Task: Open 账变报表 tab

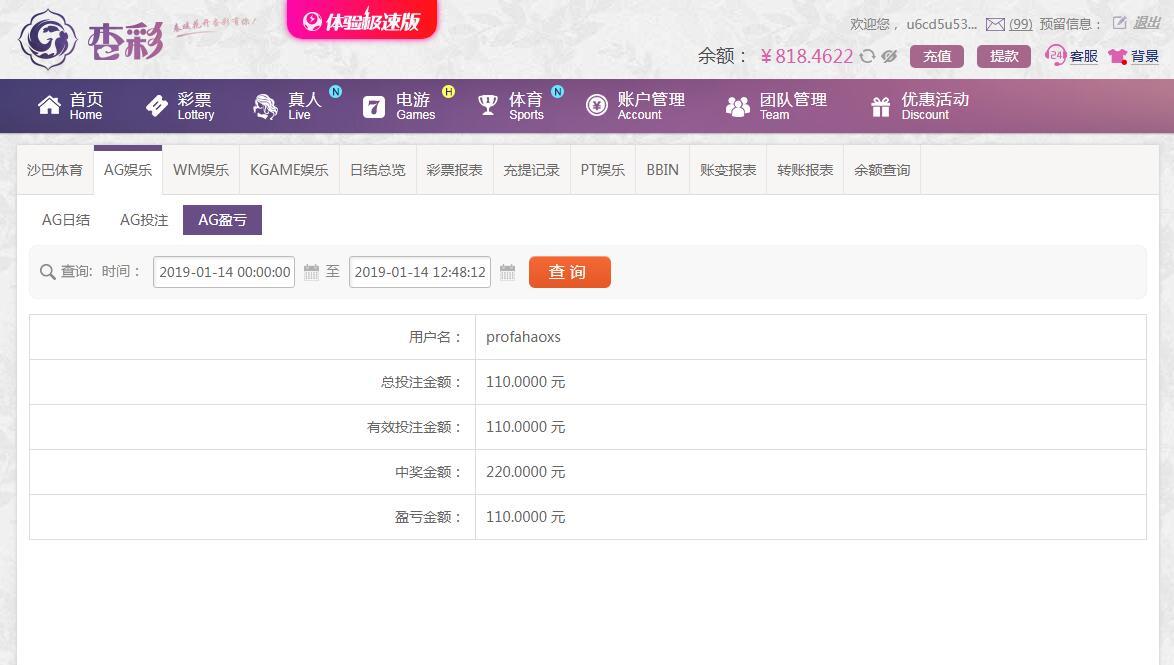Action: (728, 170)
